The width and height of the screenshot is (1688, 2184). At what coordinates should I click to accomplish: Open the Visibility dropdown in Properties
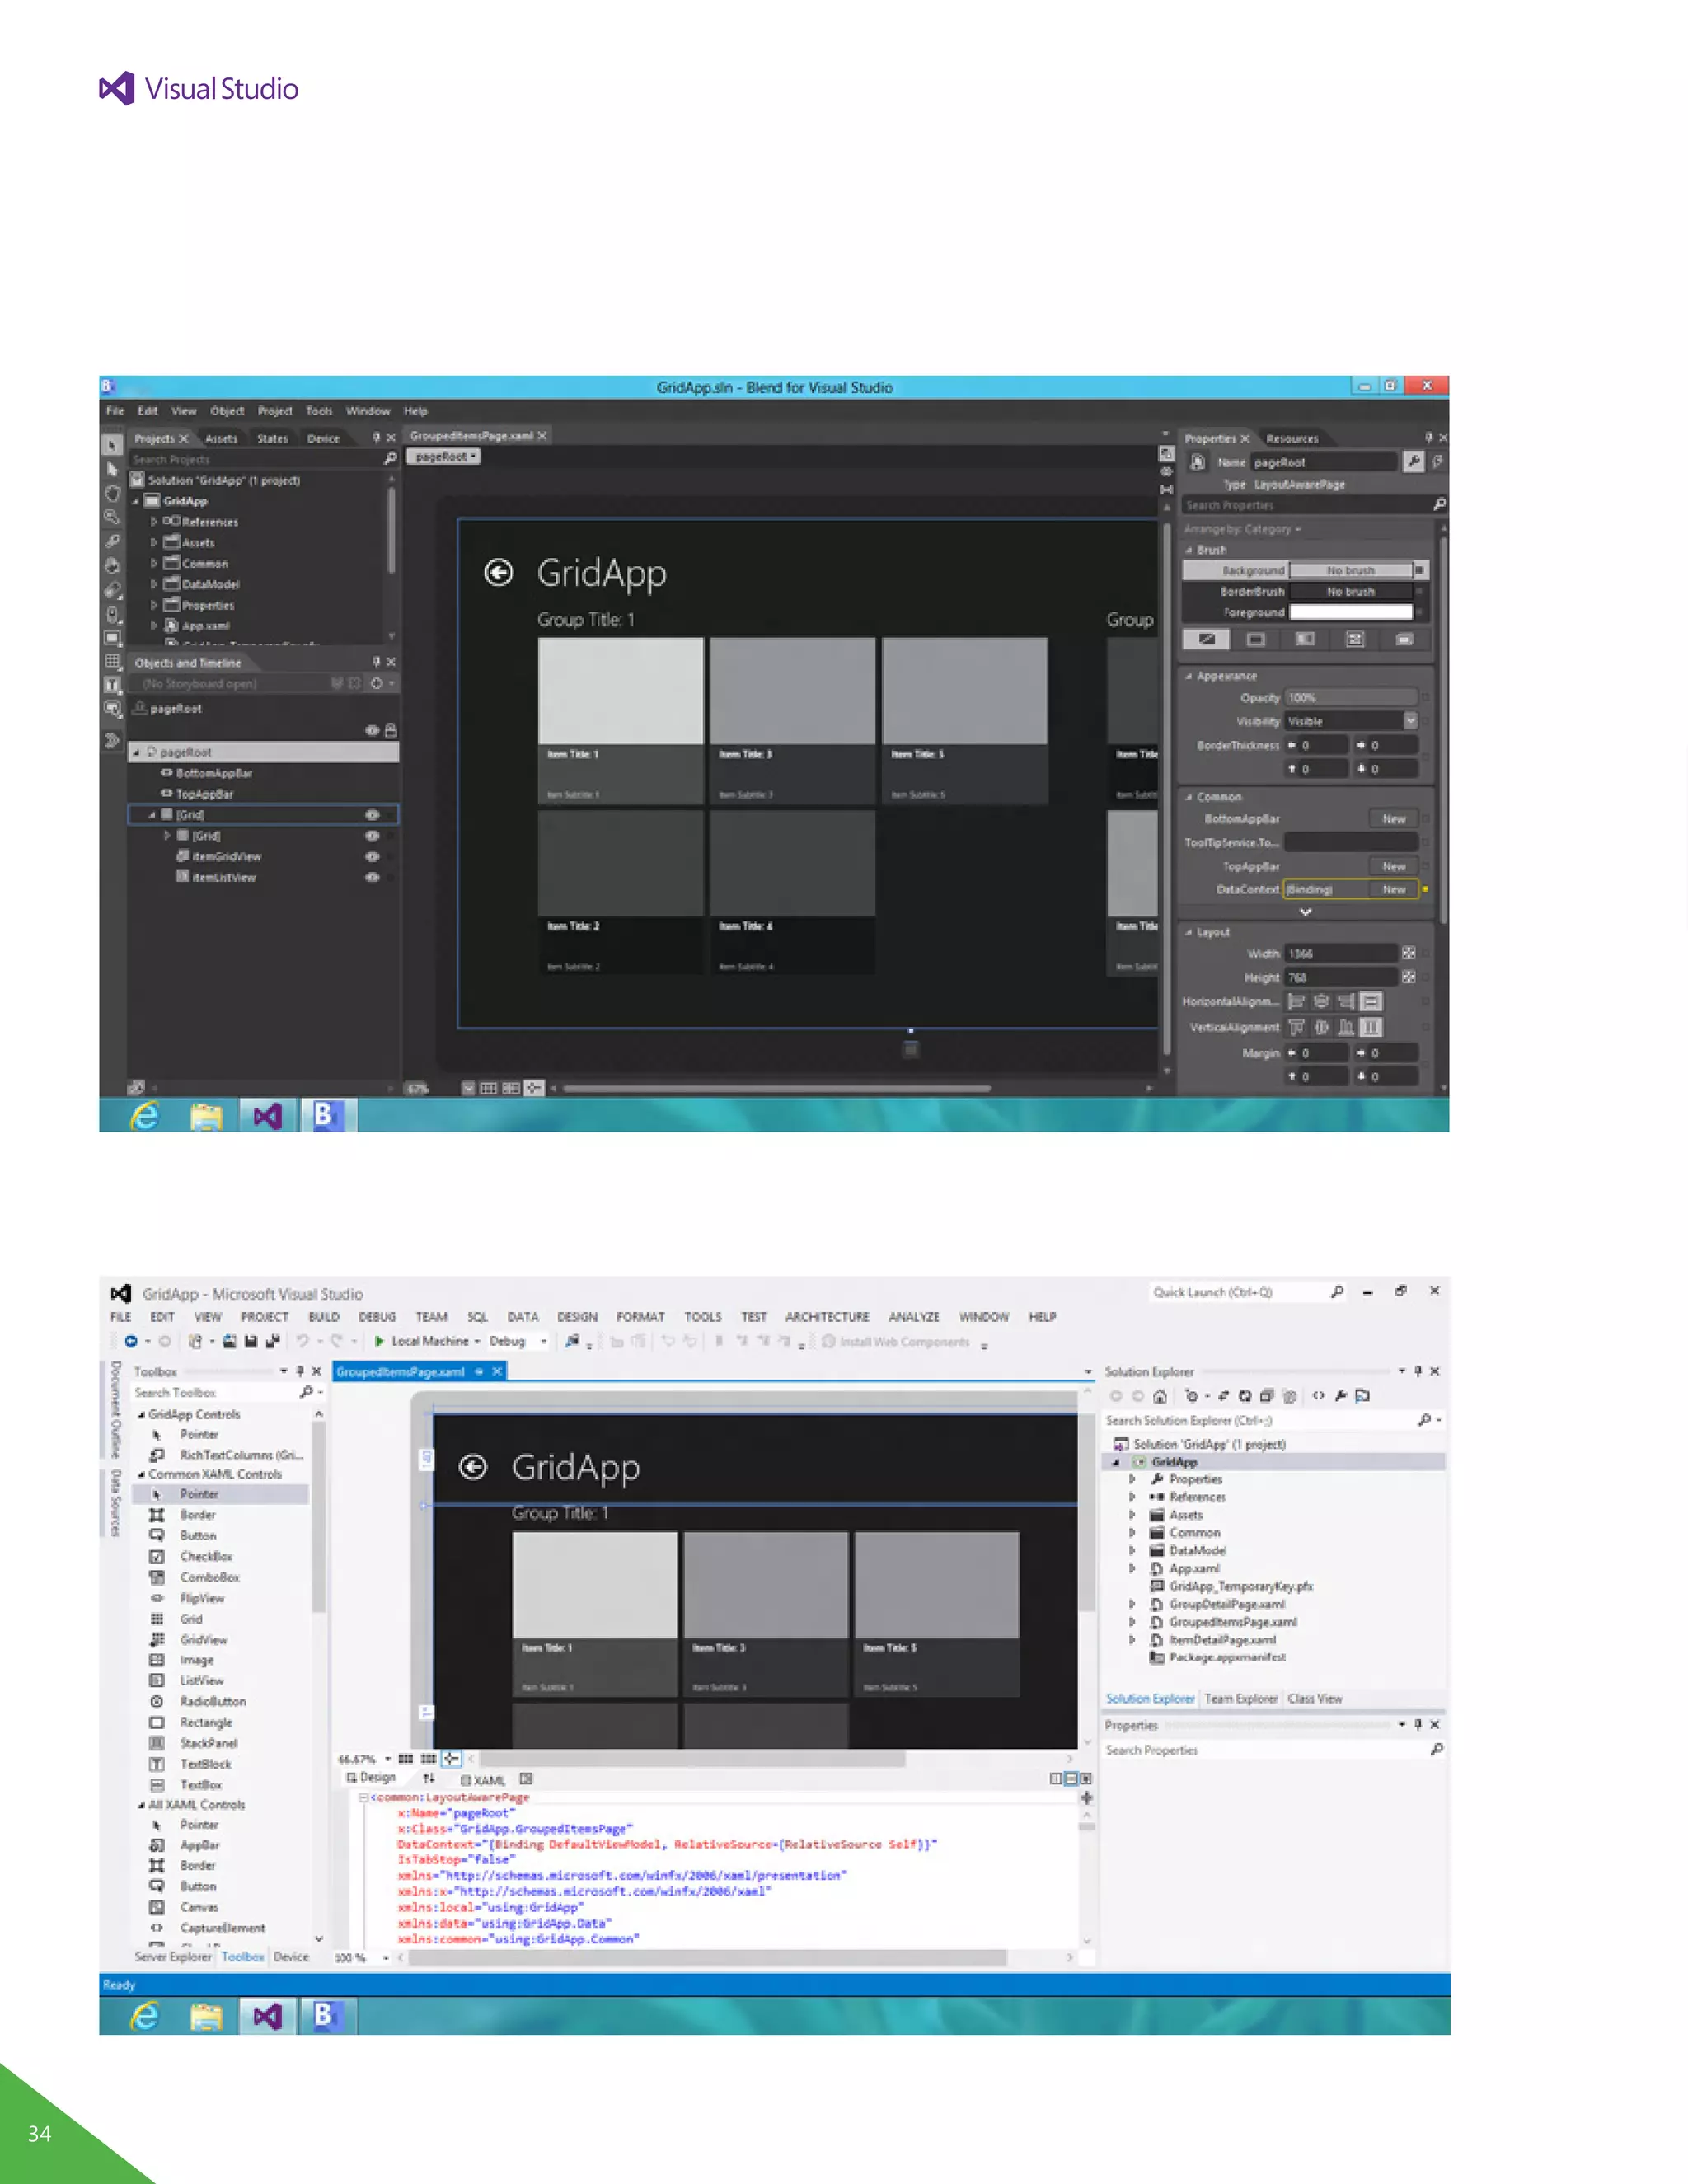(1409, 721)
